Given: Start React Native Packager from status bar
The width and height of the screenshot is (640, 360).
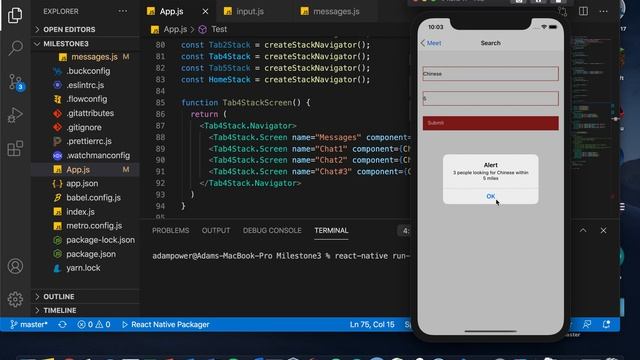Looking at the screenshot, I should coord(165,324).
